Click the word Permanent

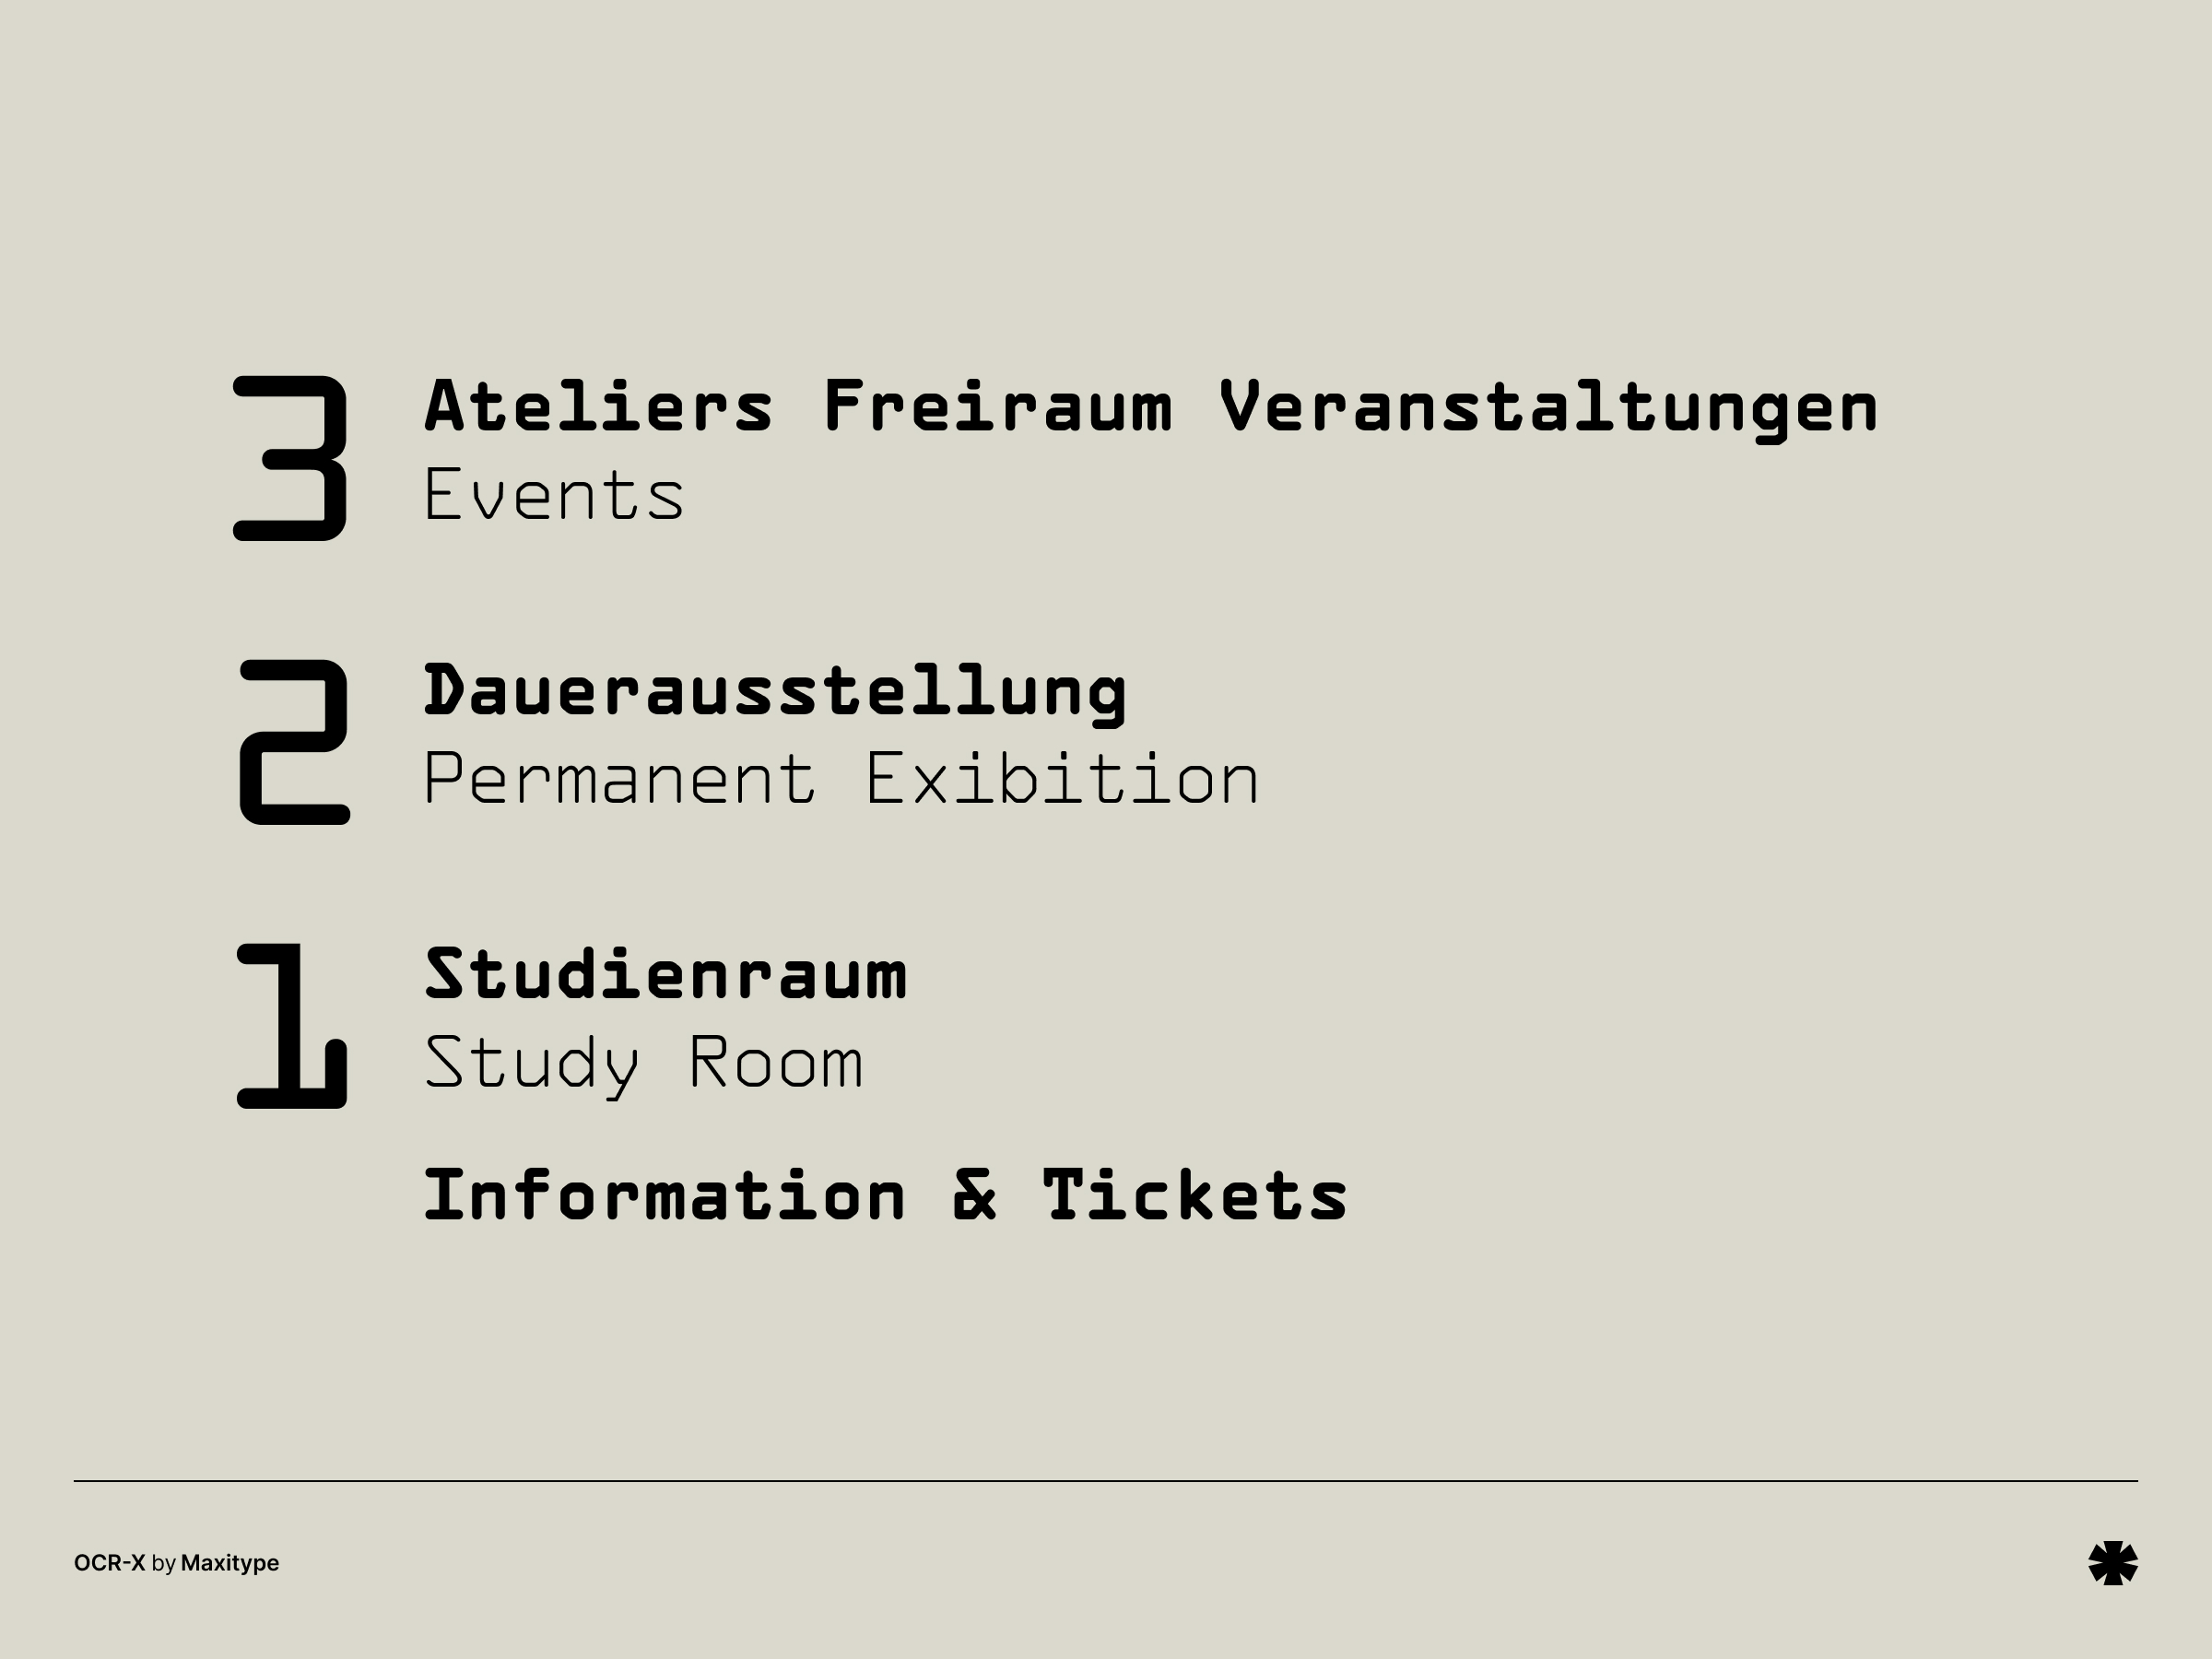pyautogui.click(x=620, y=780)
